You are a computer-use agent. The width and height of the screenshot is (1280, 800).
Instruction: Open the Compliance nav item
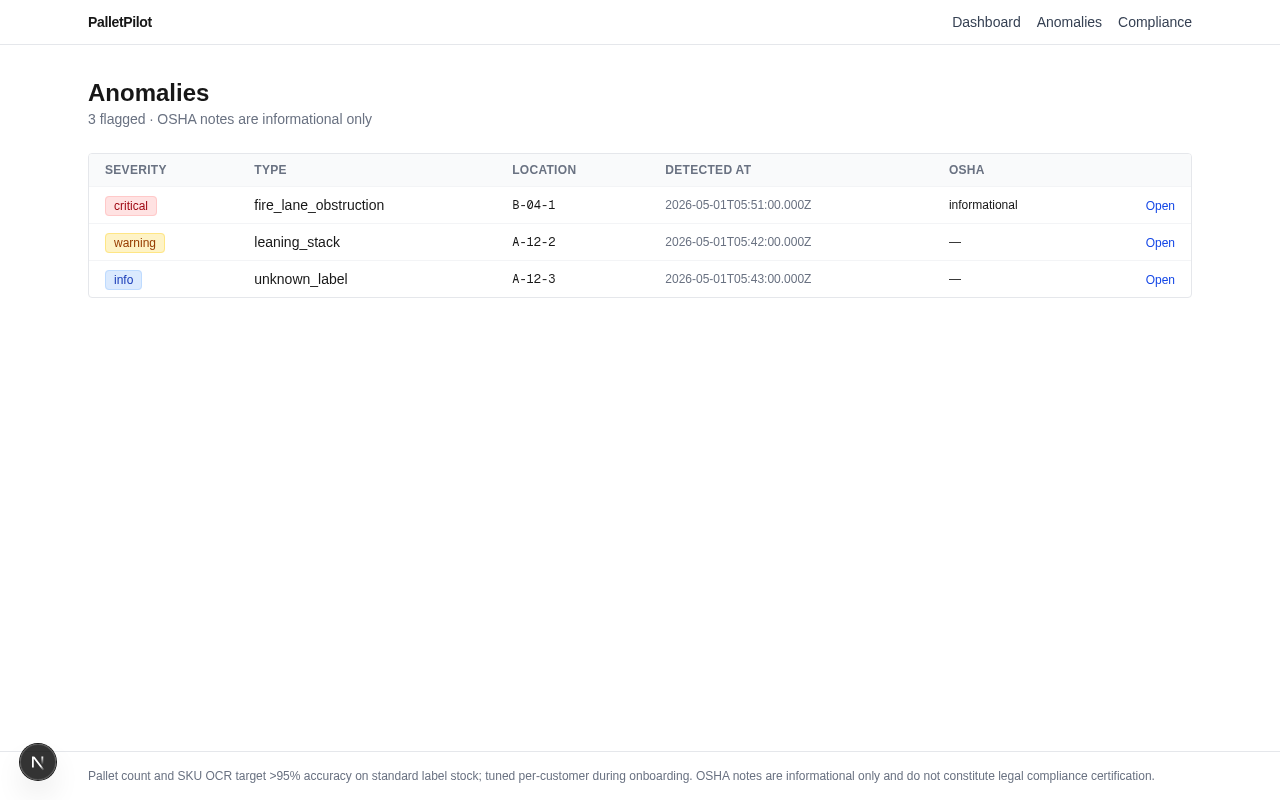click(1155, 22)
